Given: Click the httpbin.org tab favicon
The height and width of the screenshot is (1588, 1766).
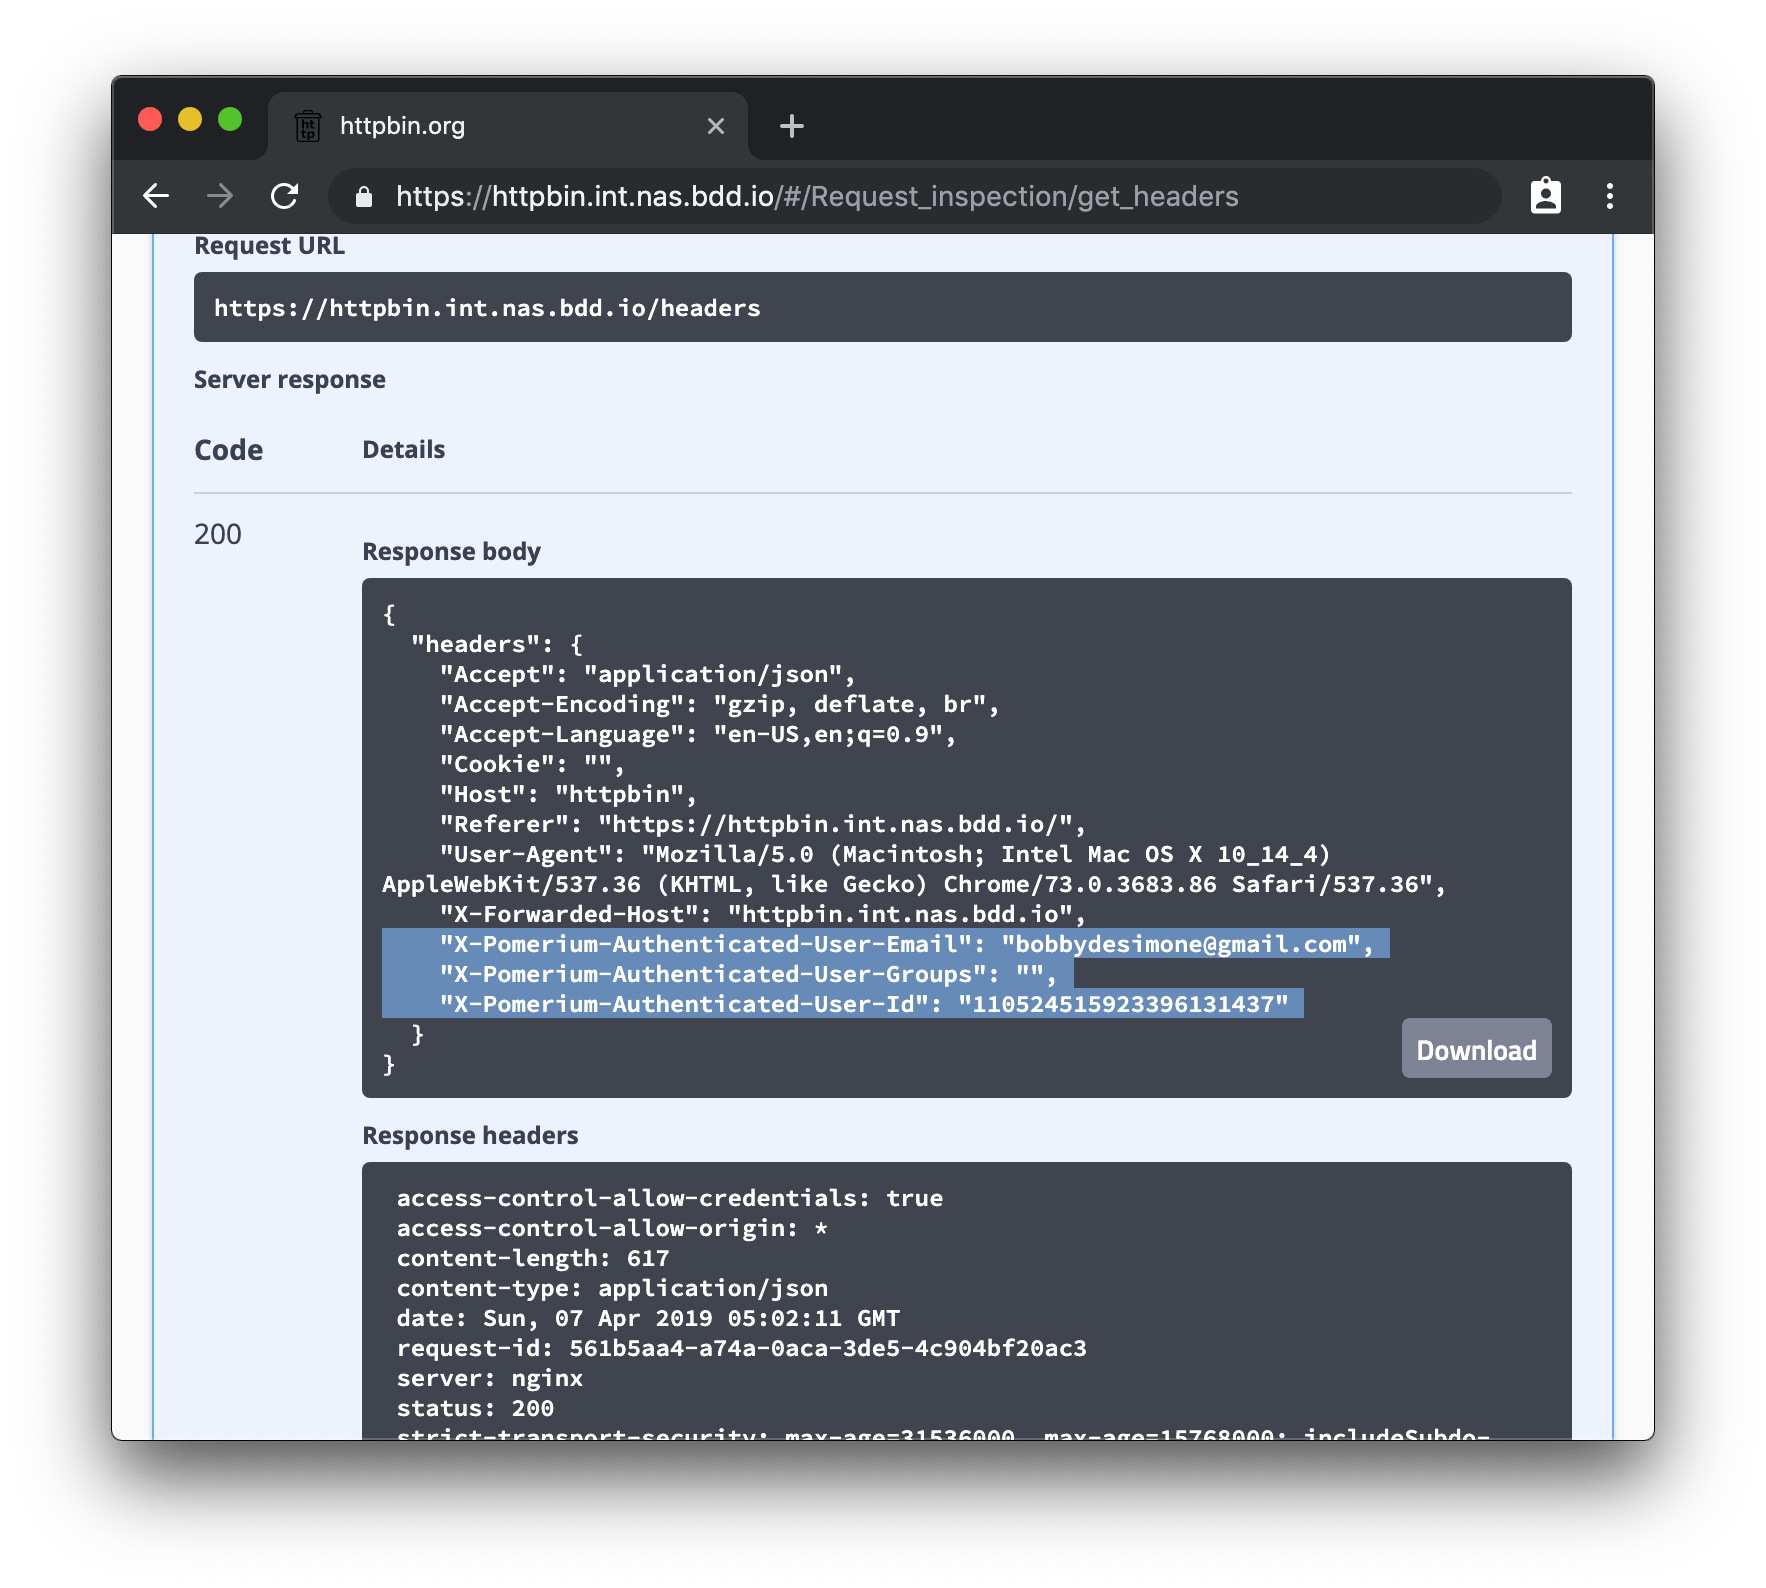Looking at the screenshot, I should point(308,126).
